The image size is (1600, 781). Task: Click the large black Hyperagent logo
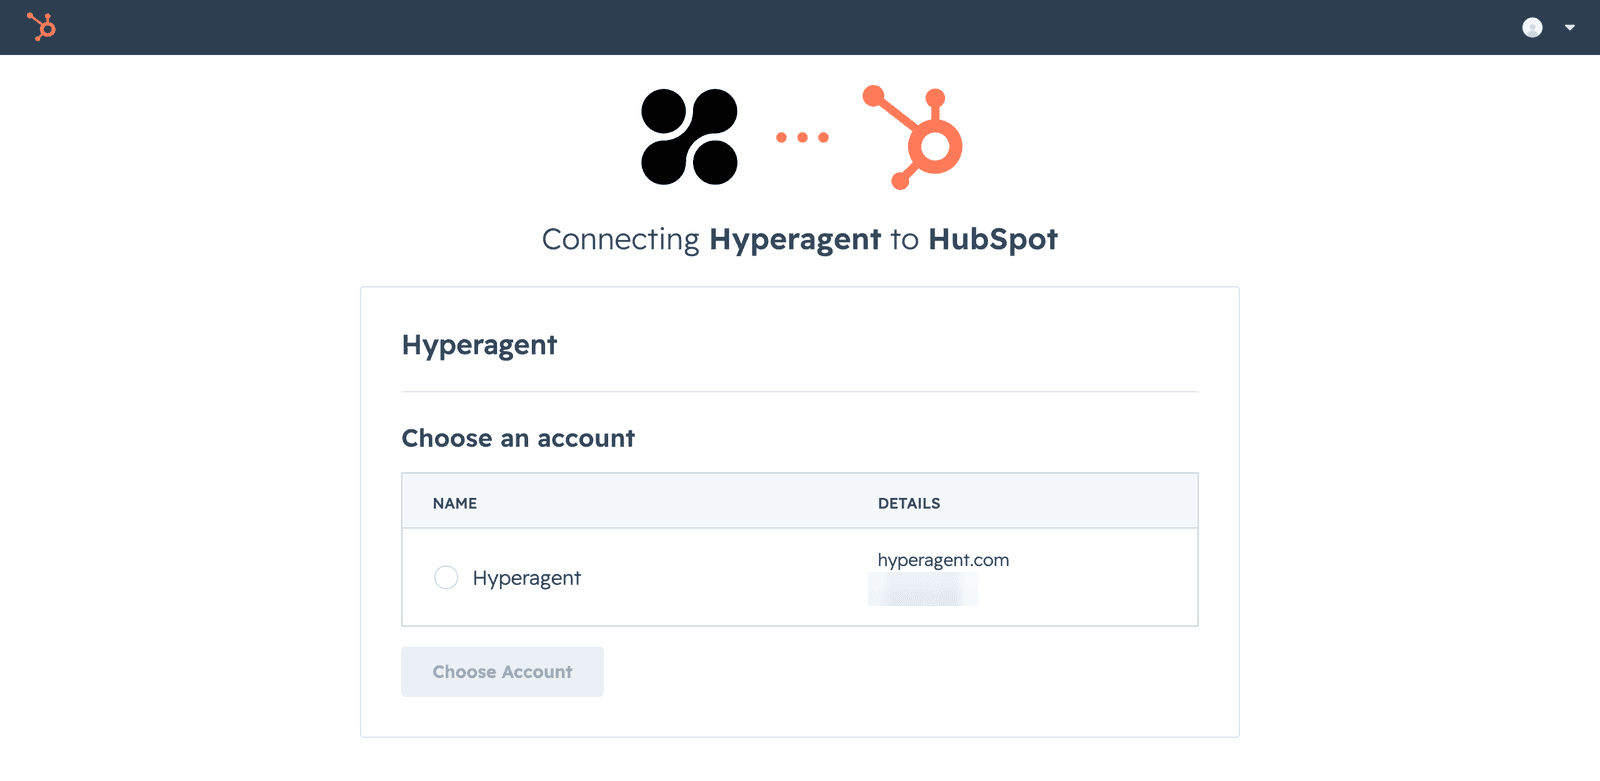[x=689, y=137]
